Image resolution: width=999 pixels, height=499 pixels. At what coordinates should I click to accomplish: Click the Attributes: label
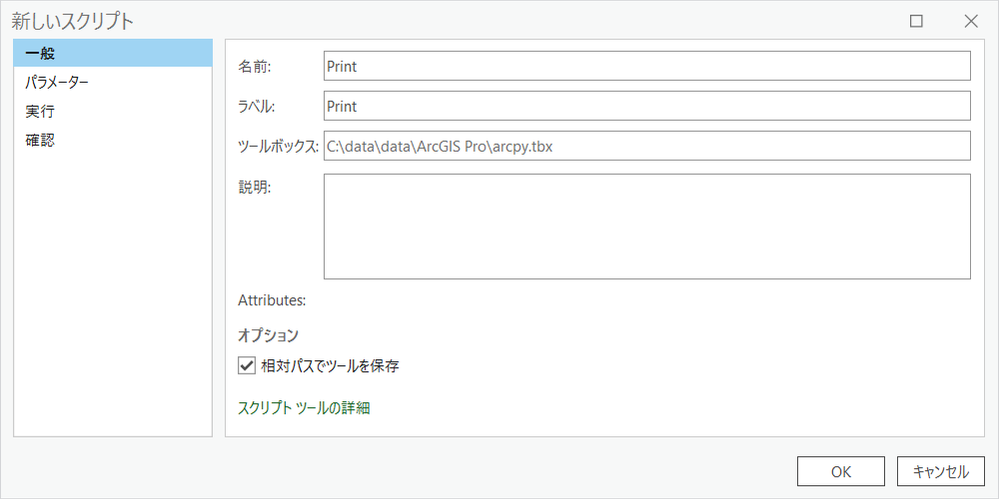271,299
